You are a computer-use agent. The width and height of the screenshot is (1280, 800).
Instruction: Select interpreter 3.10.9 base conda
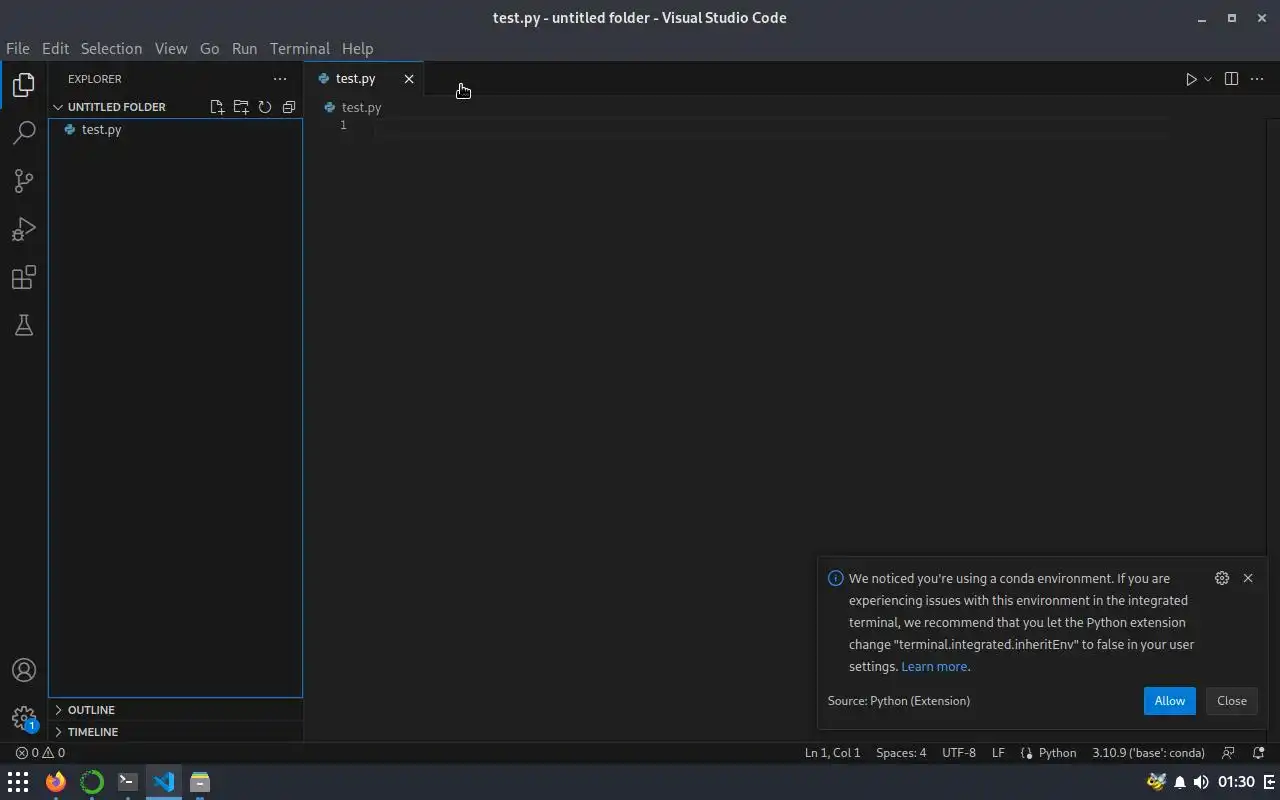tap(1148, 753)
